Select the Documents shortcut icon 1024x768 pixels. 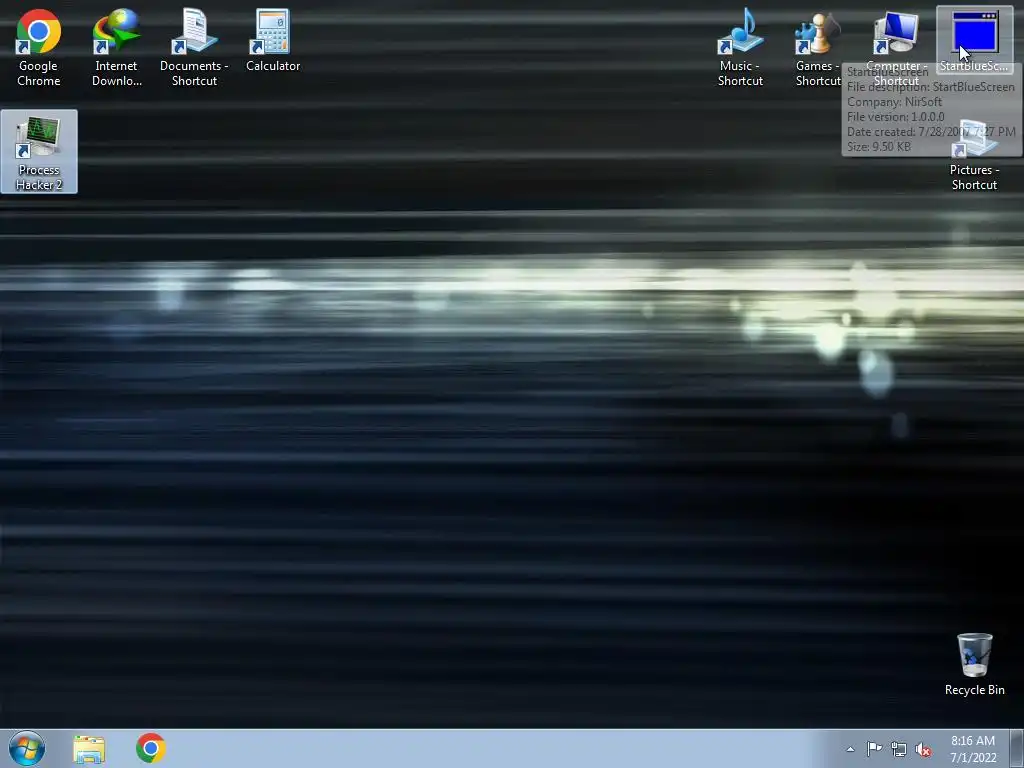(x=194, y=48)
